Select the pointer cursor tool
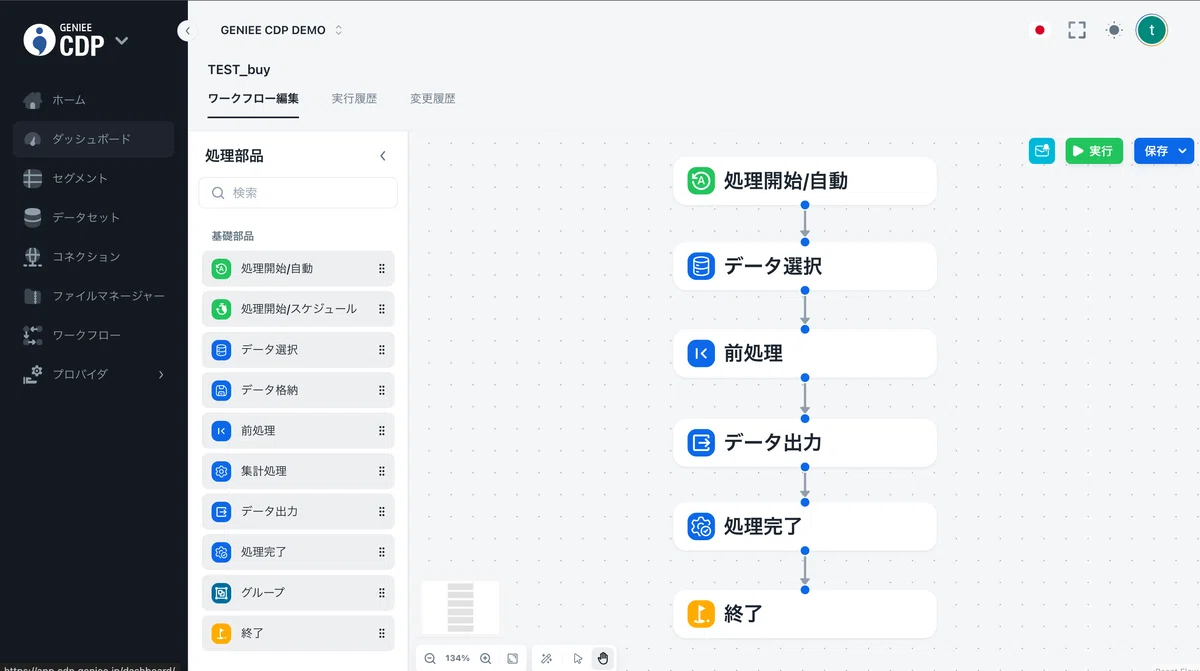The image size is (1200, 671). (x=578, y=658)
